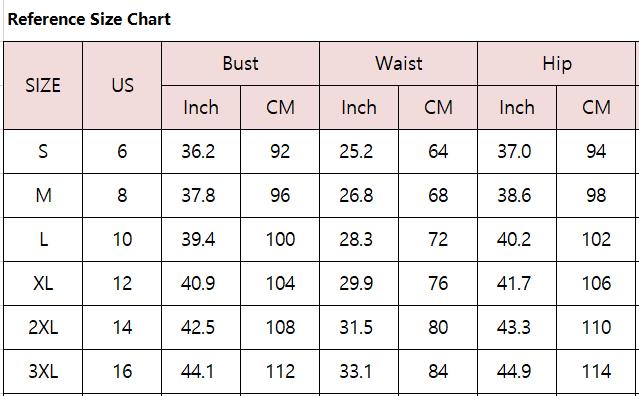
Task: Click the Reference Size Chart title
Action: click(89, 20)
